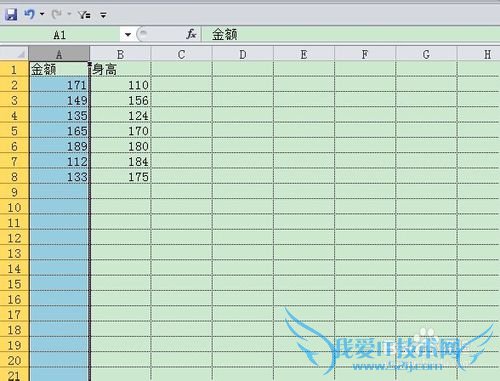The width and height of the screenshot is (500, 381).
Task: Click the Save icon in quick access toolbar
Action: (11, 14)
